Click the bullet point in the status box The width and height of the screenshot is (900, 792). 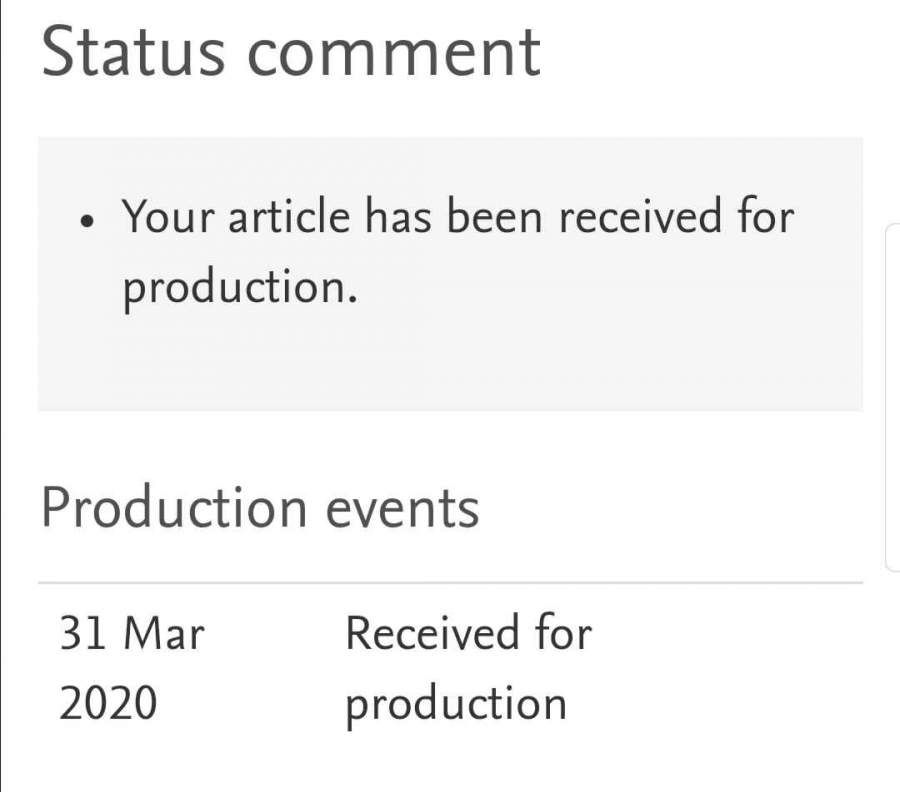[x=89, y=219]
